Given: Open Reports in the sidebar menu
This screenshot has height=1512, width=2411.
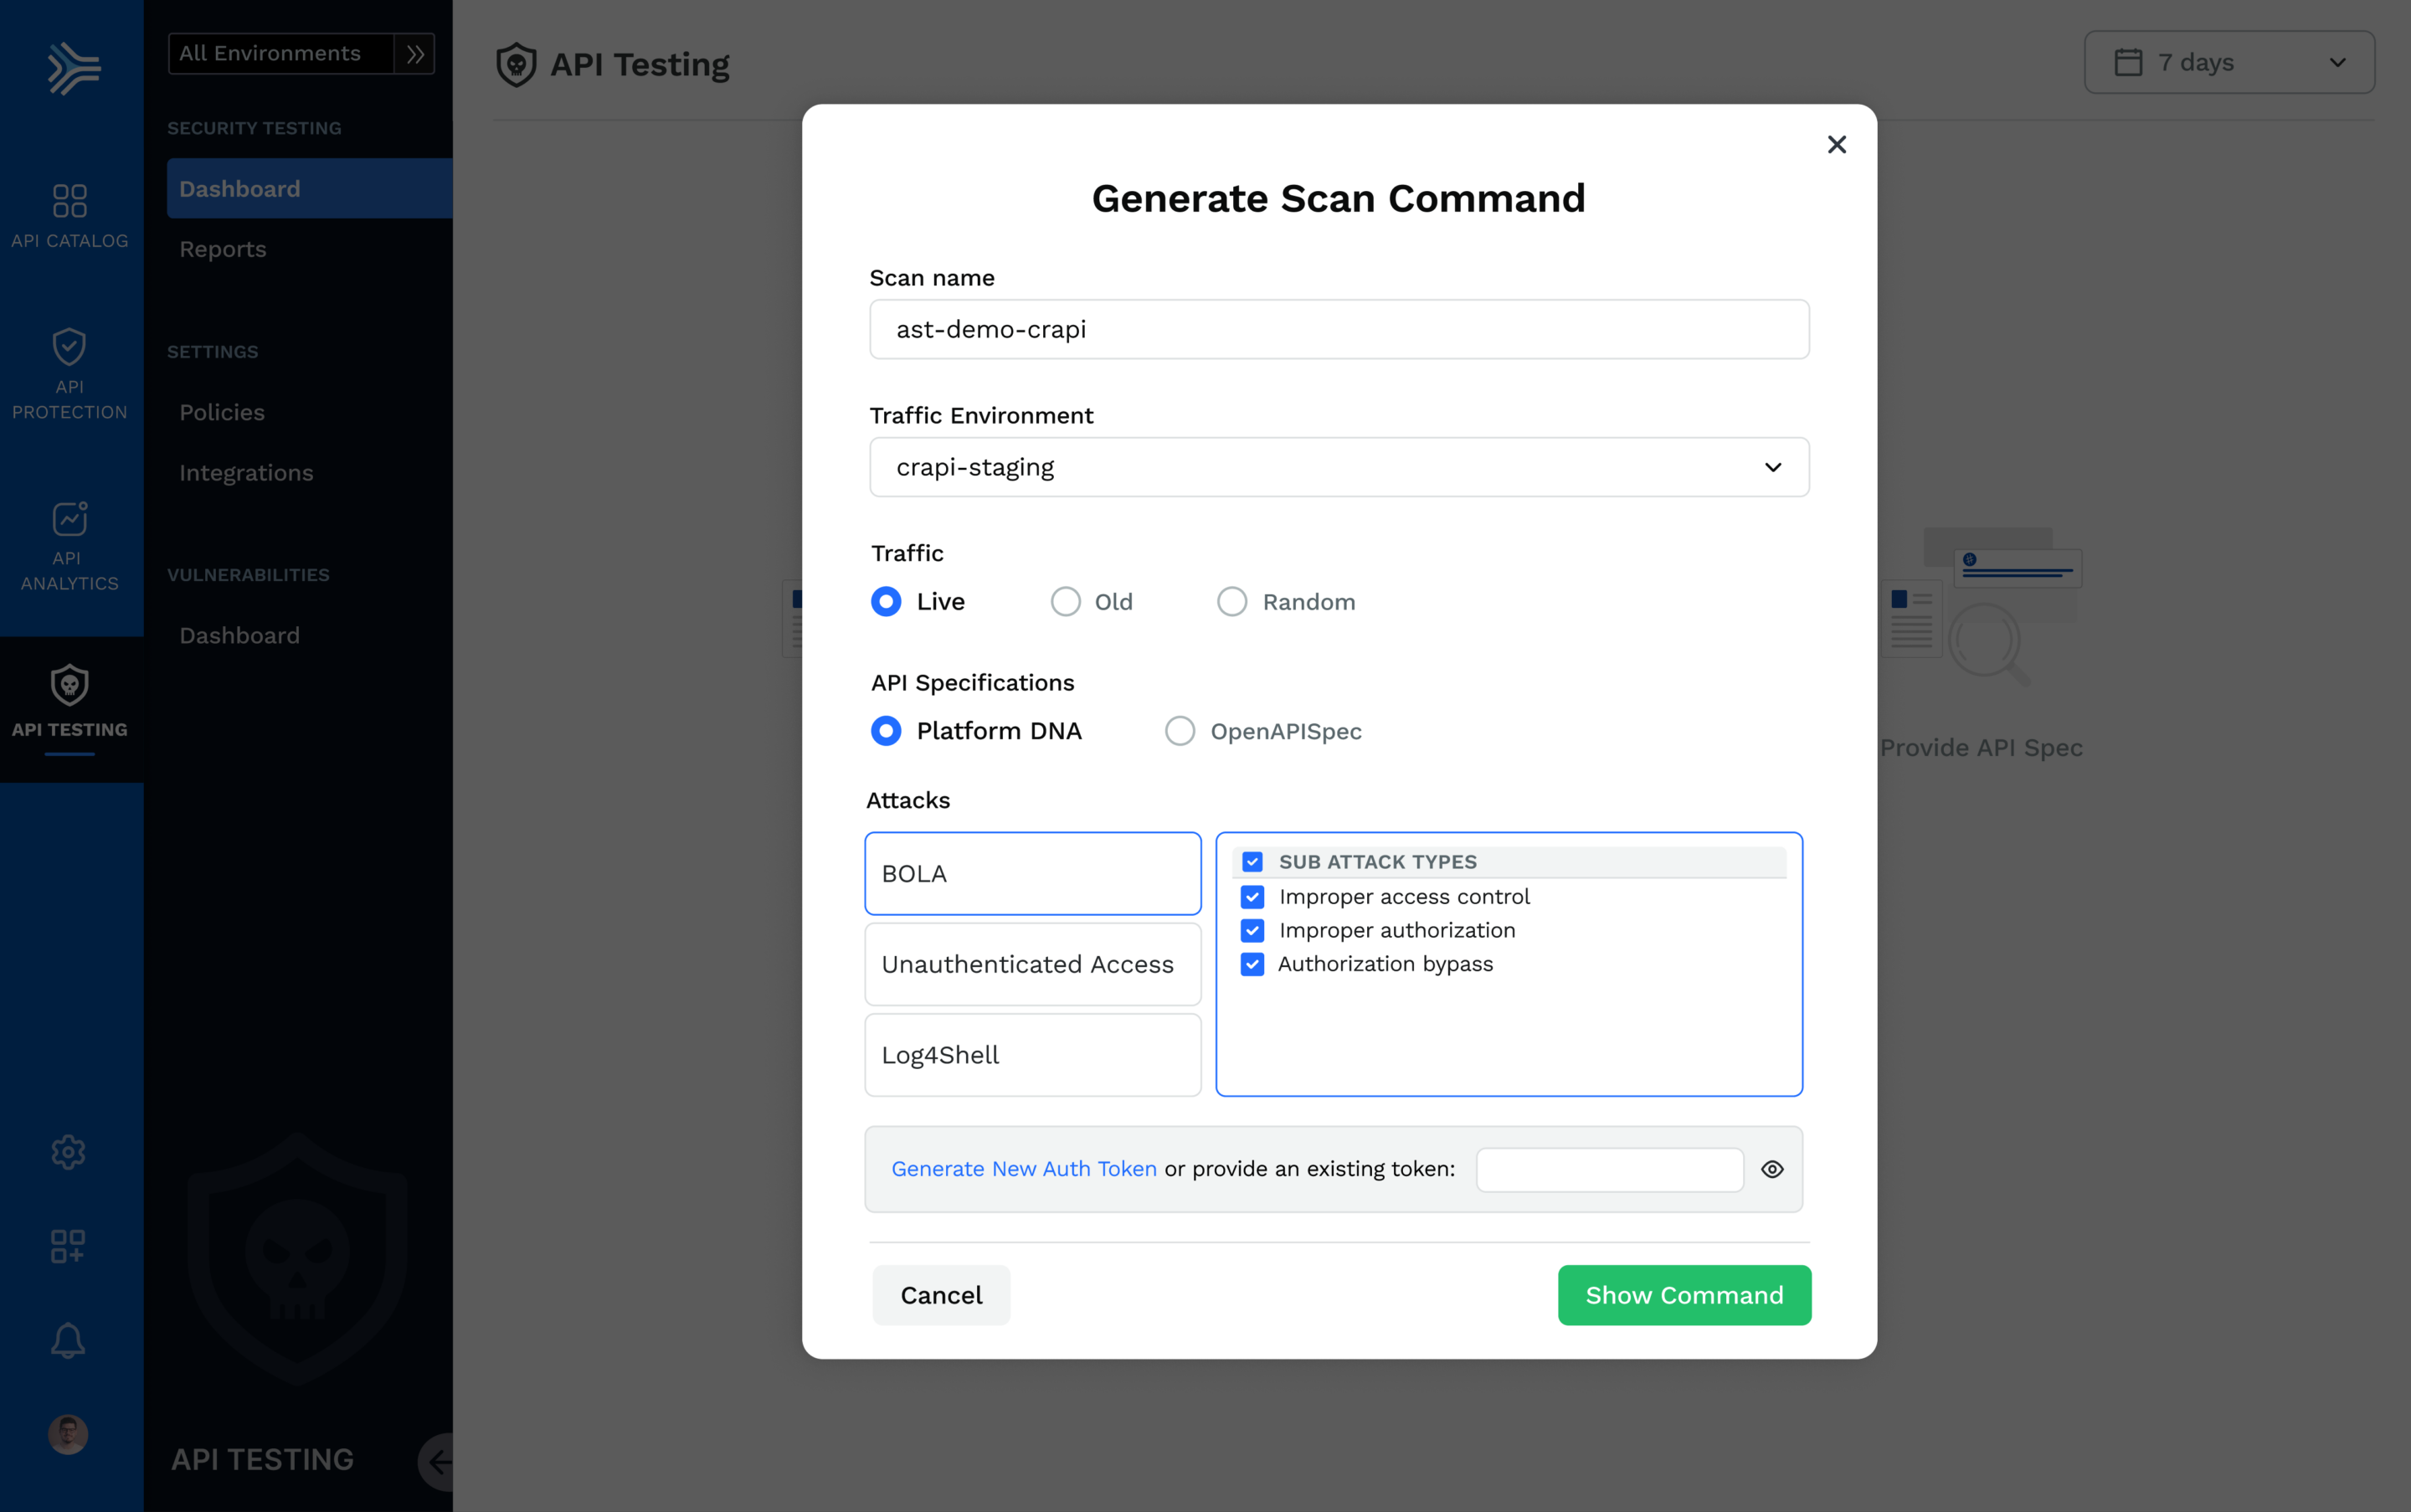Looking at the screenshot, I should pyautogui.click(x=223, y=249).
